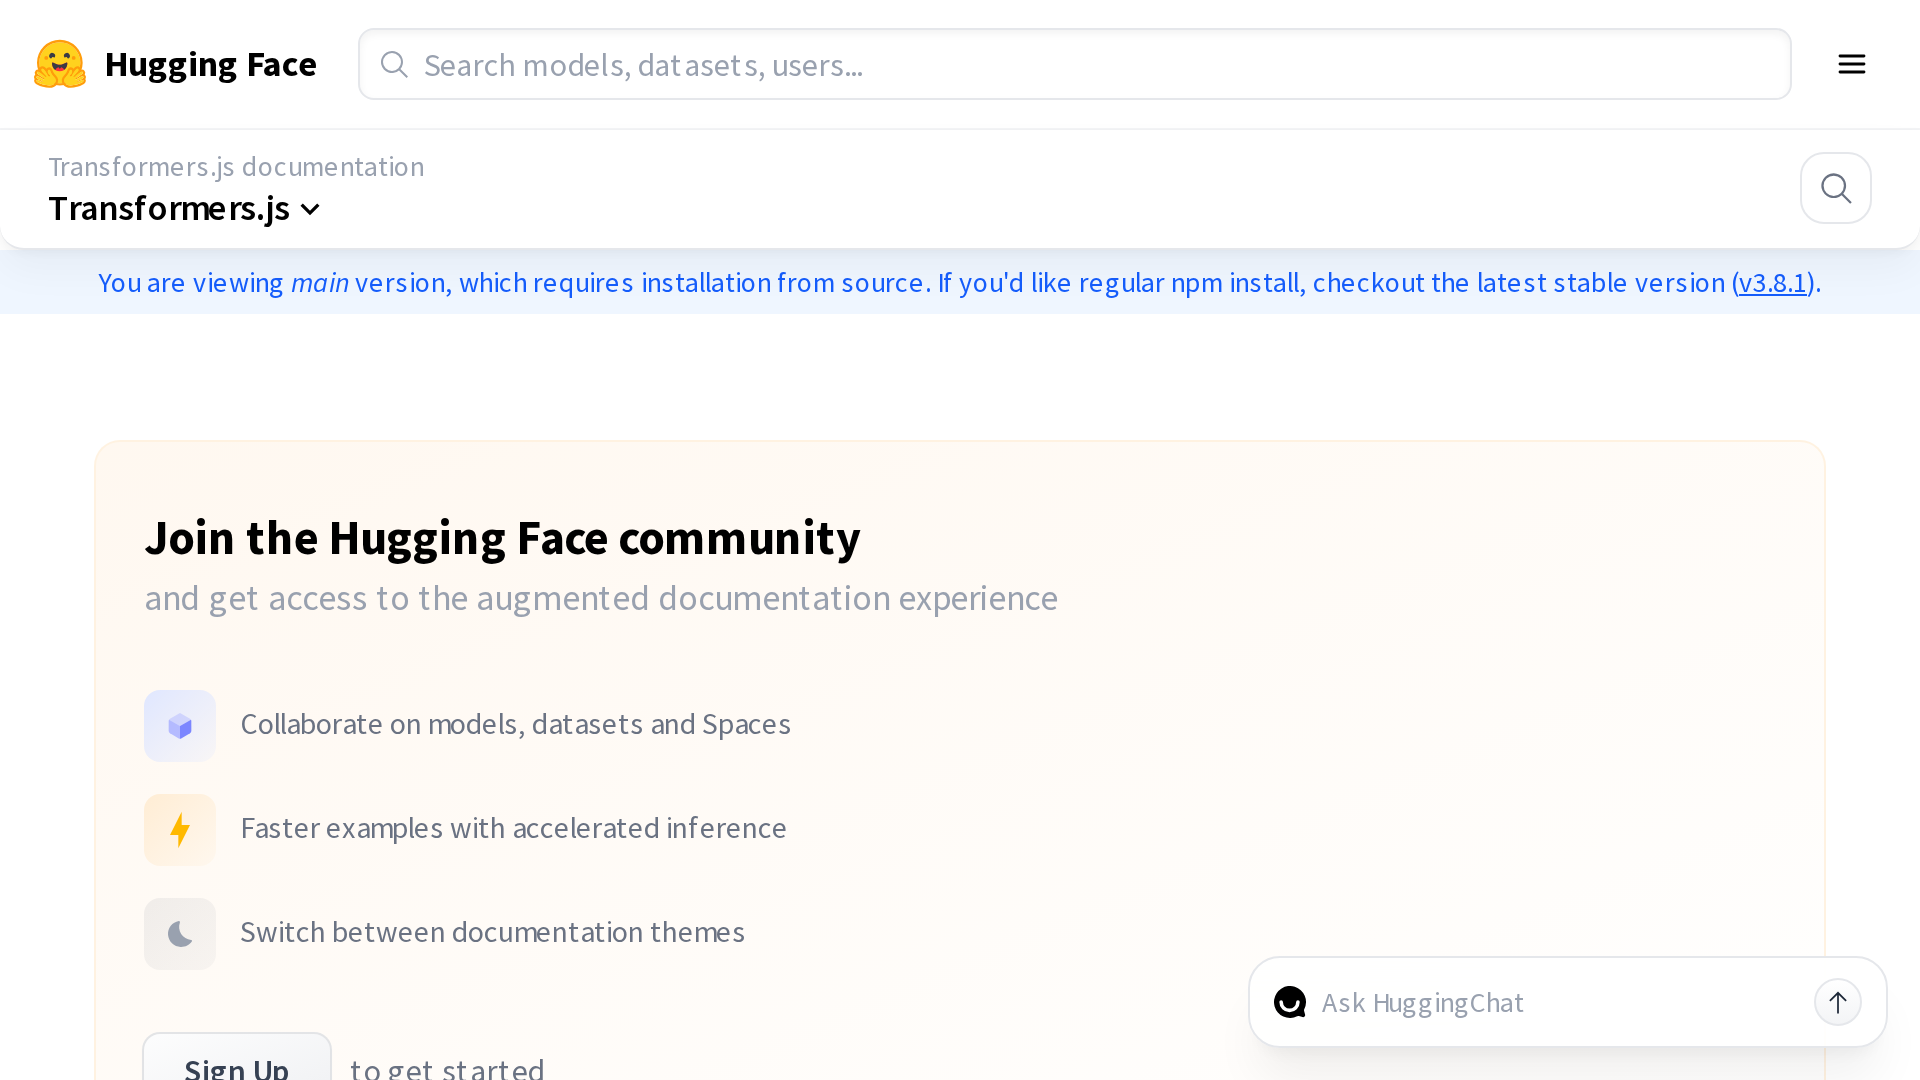
Task: Focus the Search models, datasets, users field
Action: tap(1074, 64)
